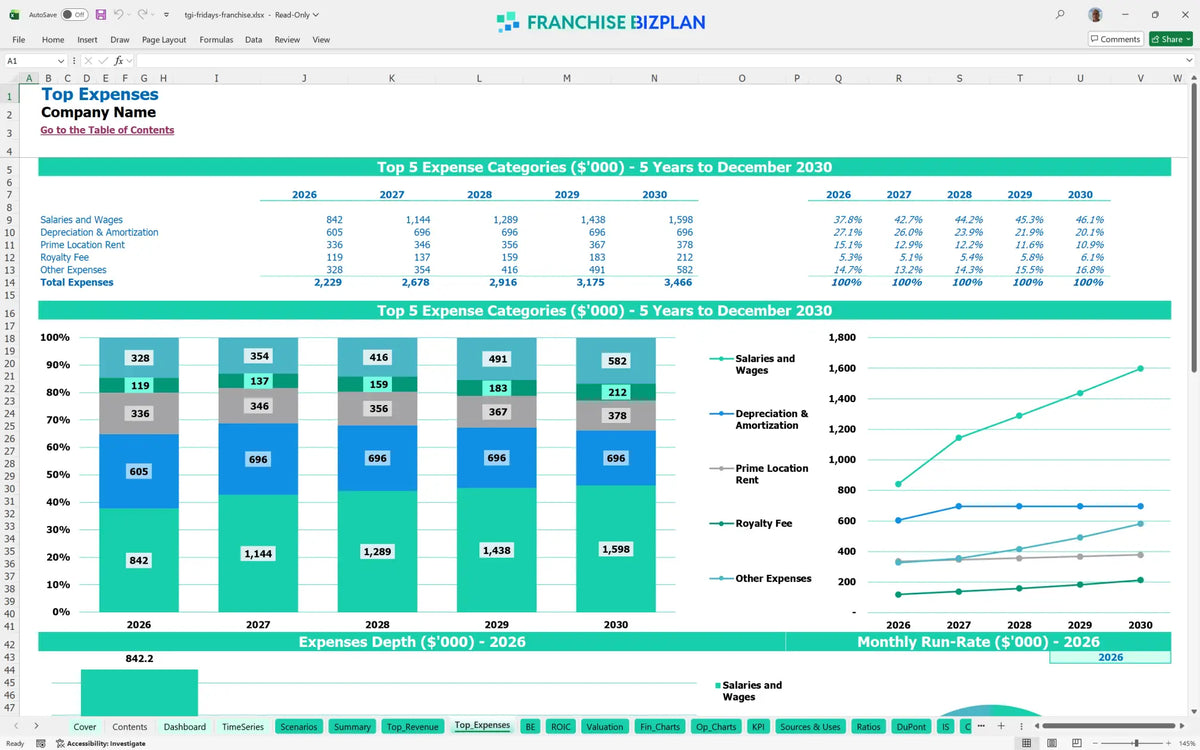This screenshot has width=1200, height=750.
Task: Switch to the Cover sheet tab
Action: coord(85,727)
